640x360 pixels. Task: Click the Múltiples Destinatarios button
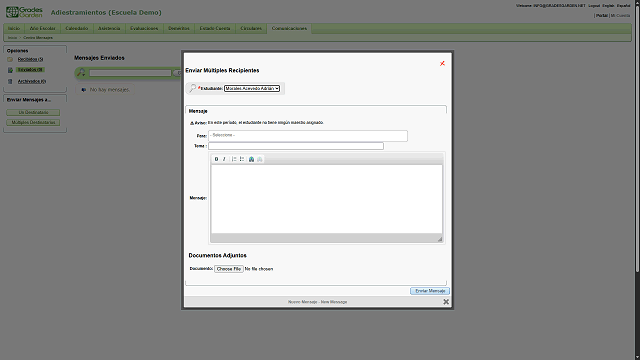(x=33, y=122)
